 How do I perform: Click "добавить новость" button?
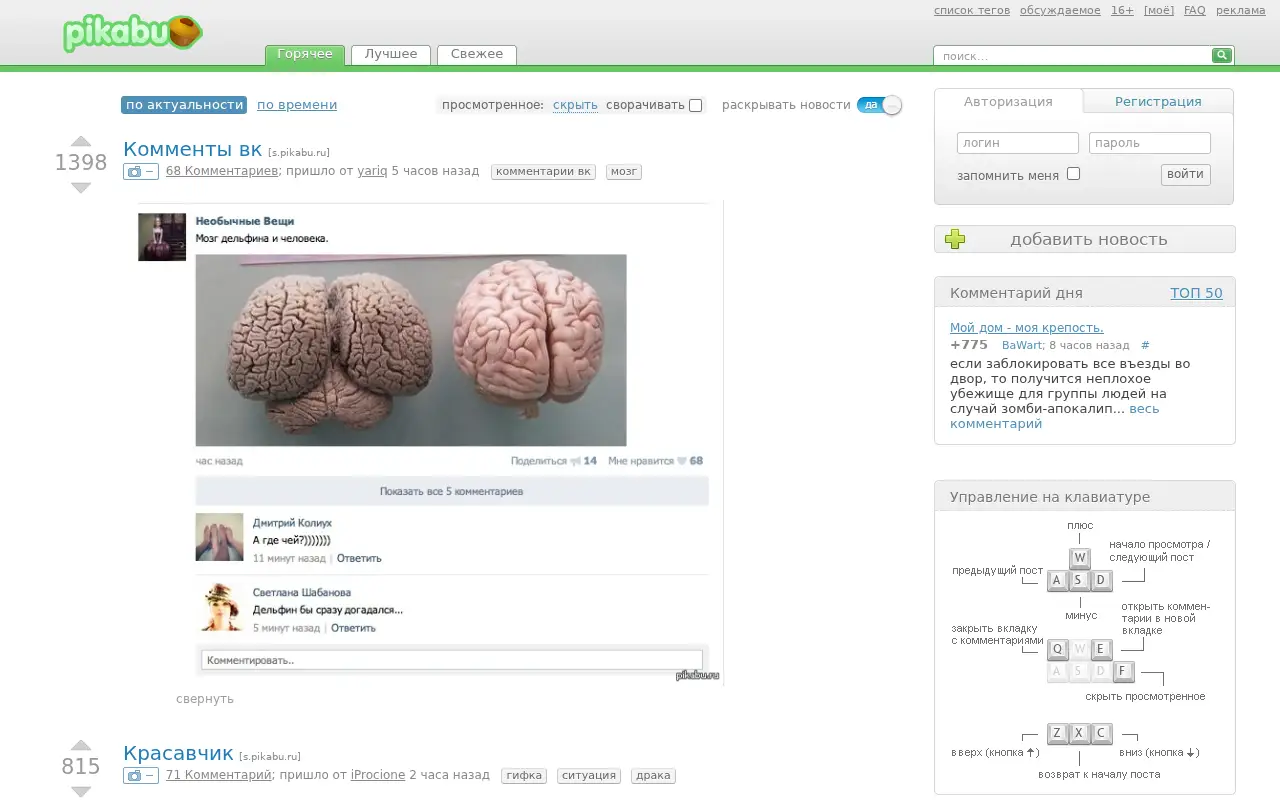1085,239
